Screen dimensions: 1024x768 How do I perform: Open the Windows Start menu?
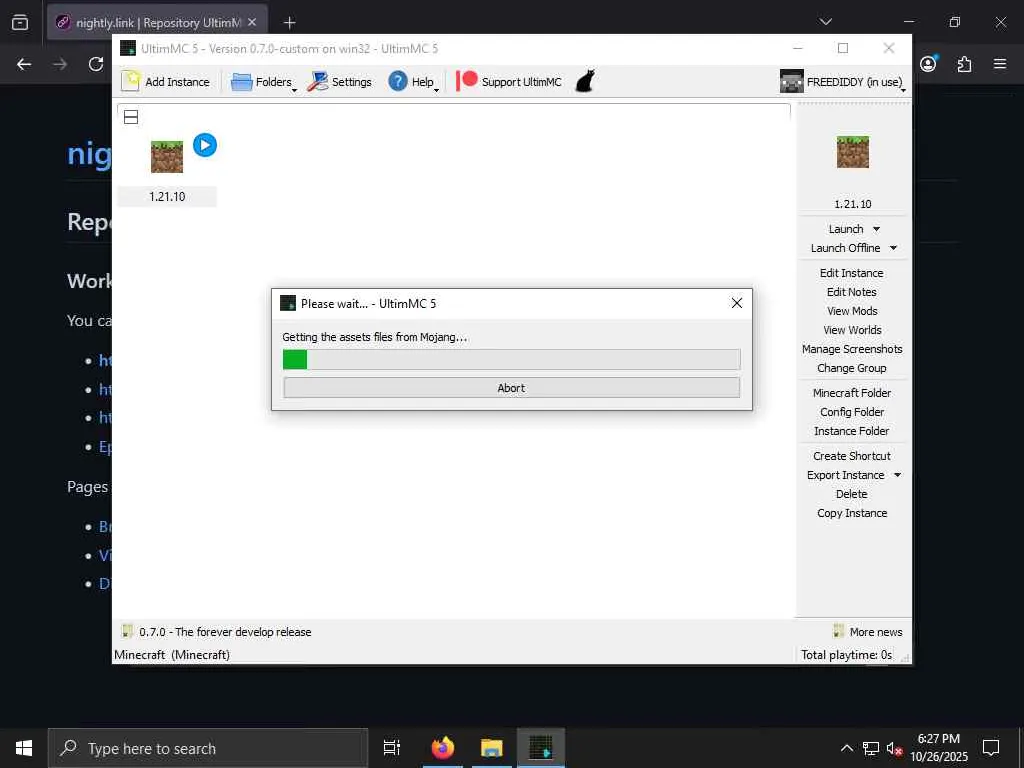click(x=24, y=748)
